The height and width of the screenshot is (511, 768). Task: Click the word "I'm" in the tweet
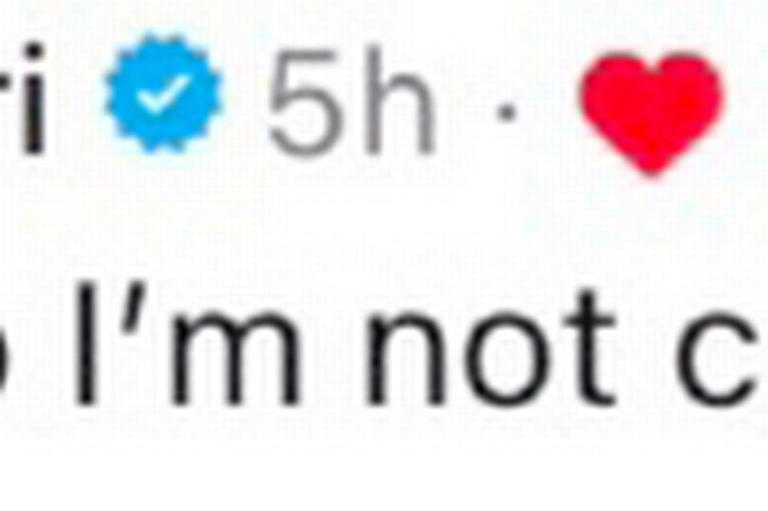187,343
